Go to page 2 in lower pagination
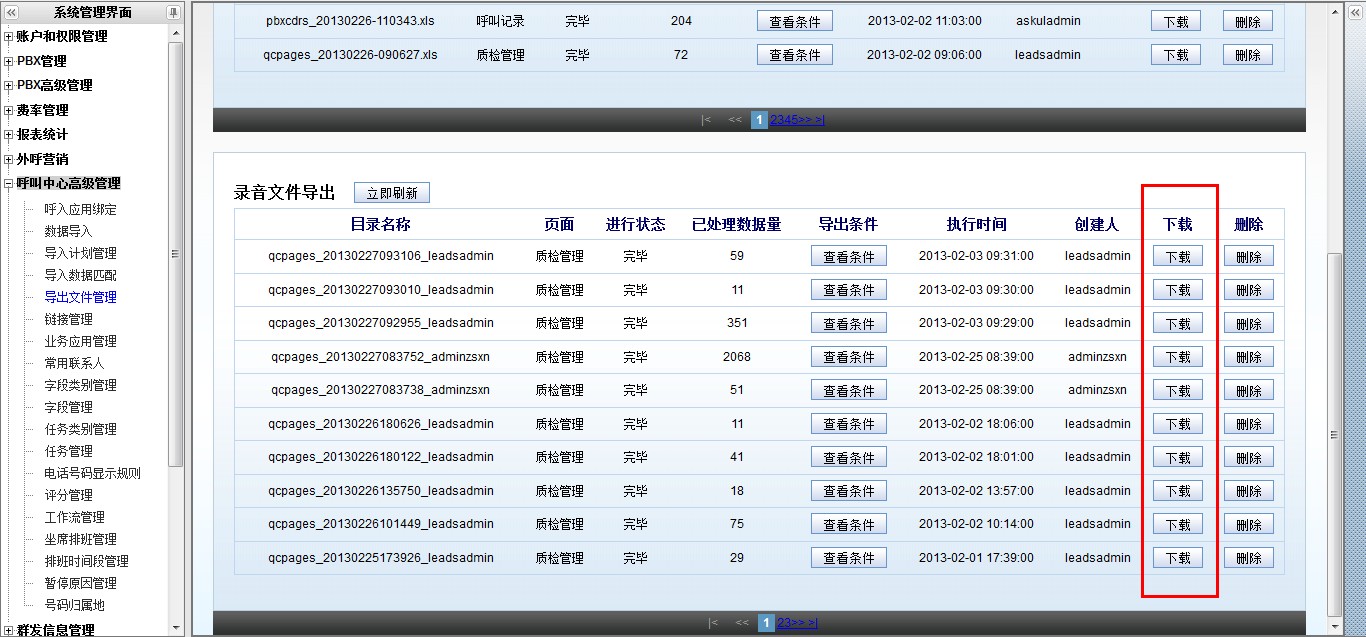This screenshot has width=1366, height=637. point(781,623)
